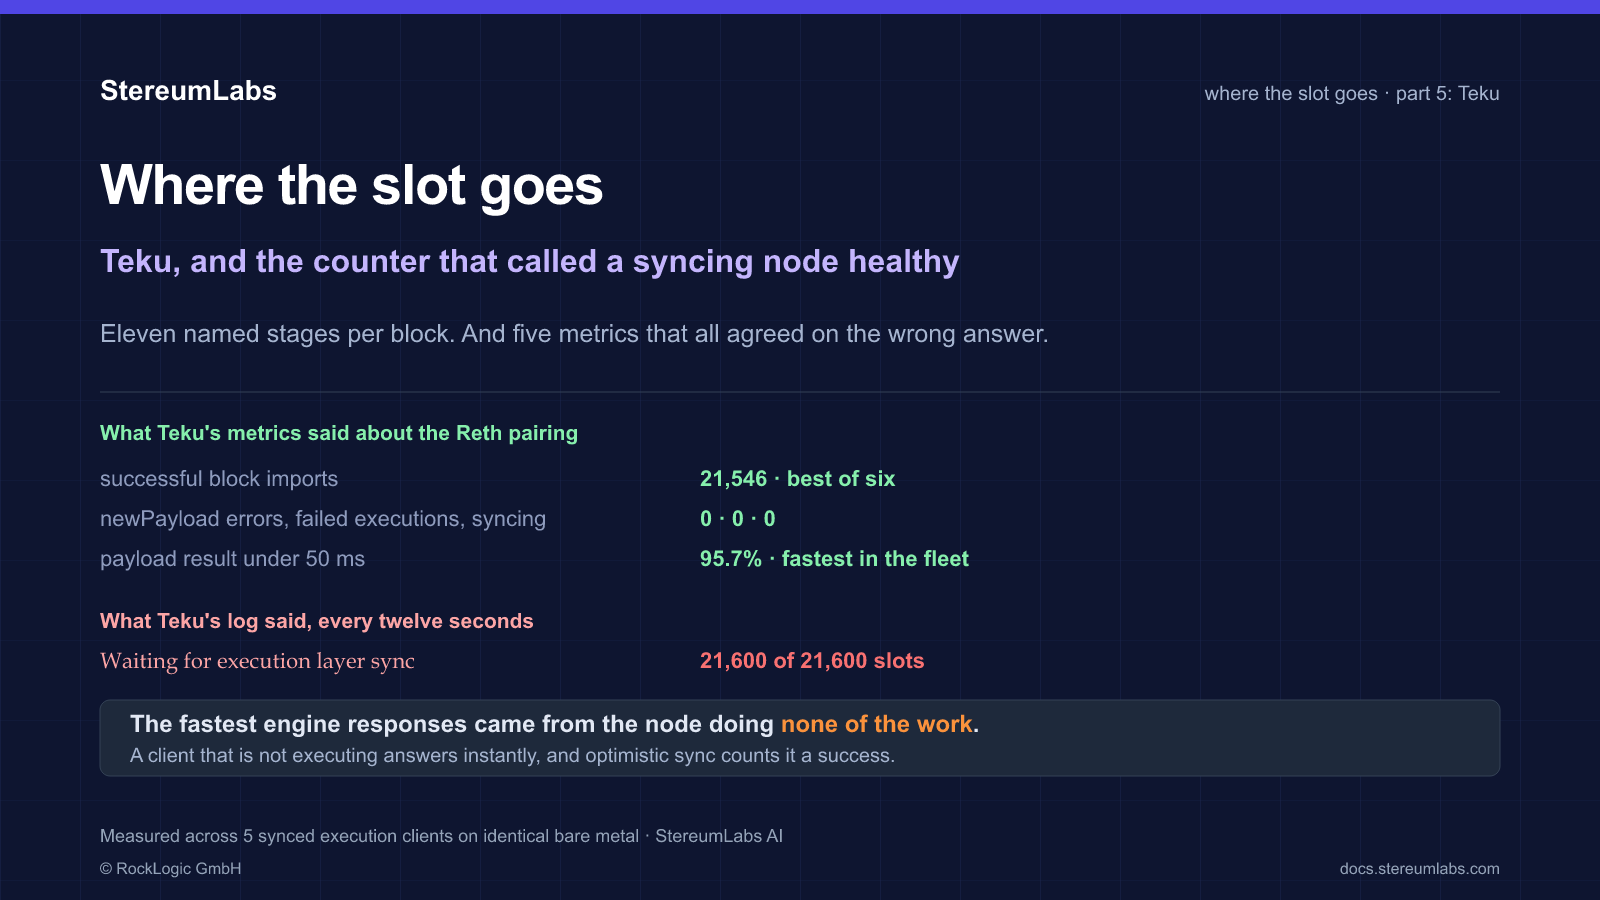Click the orange 'none of the work' phrase

pyautogui.click(x=876, y=724)
